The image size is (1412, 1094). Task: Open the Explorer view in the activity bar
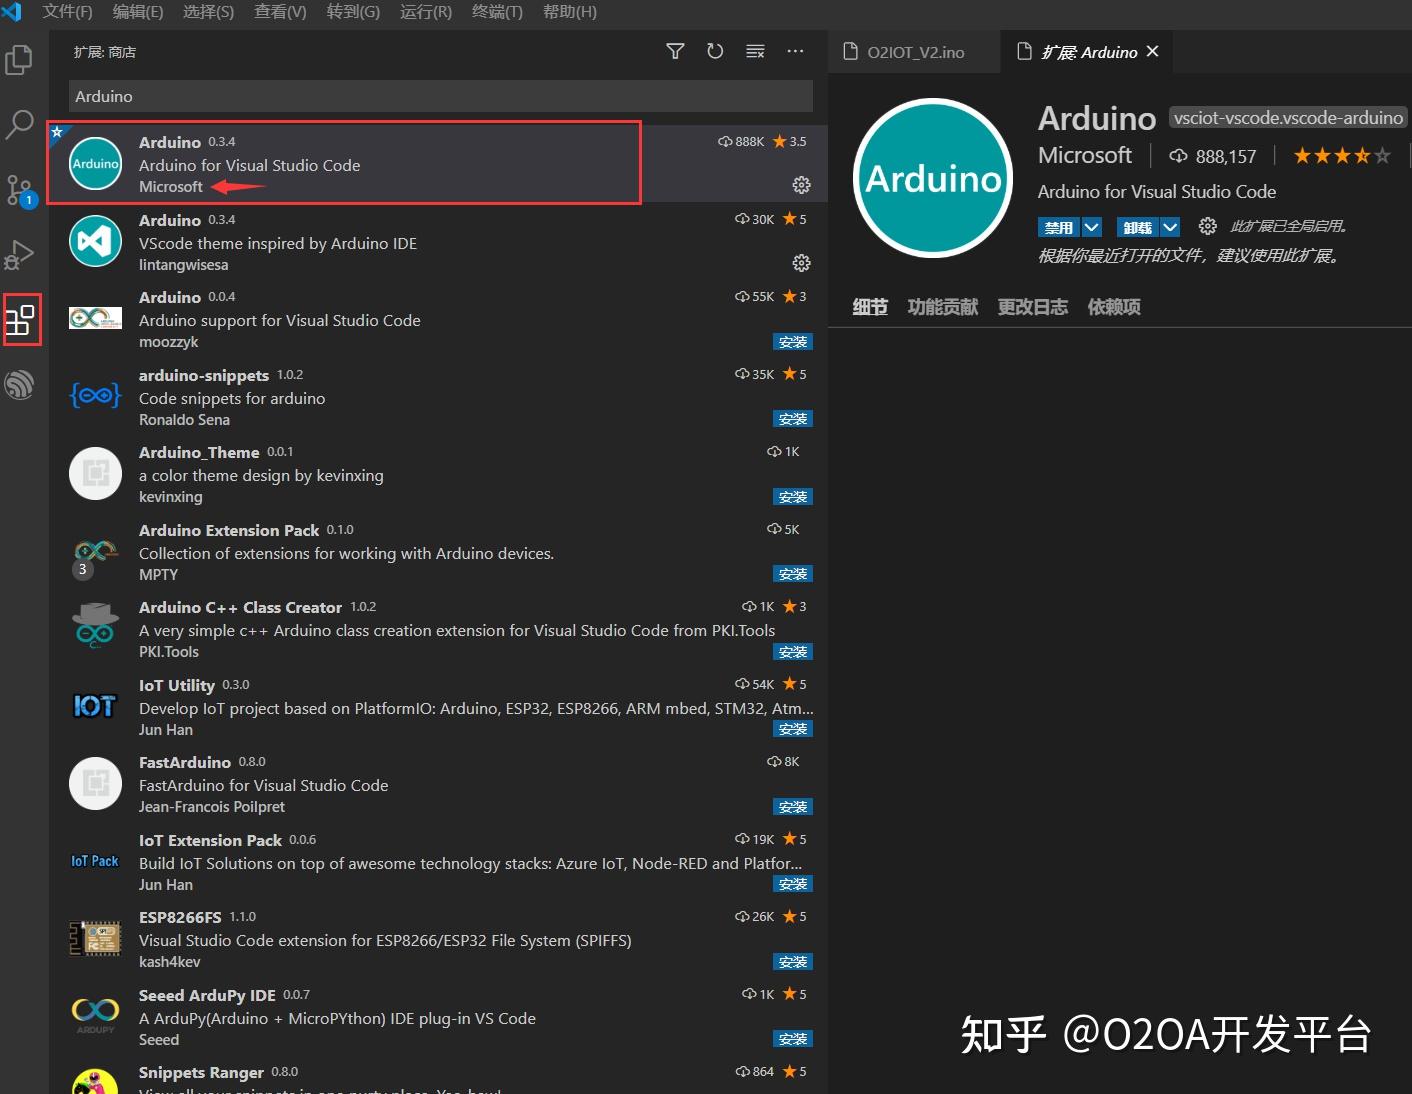(19, 60)
